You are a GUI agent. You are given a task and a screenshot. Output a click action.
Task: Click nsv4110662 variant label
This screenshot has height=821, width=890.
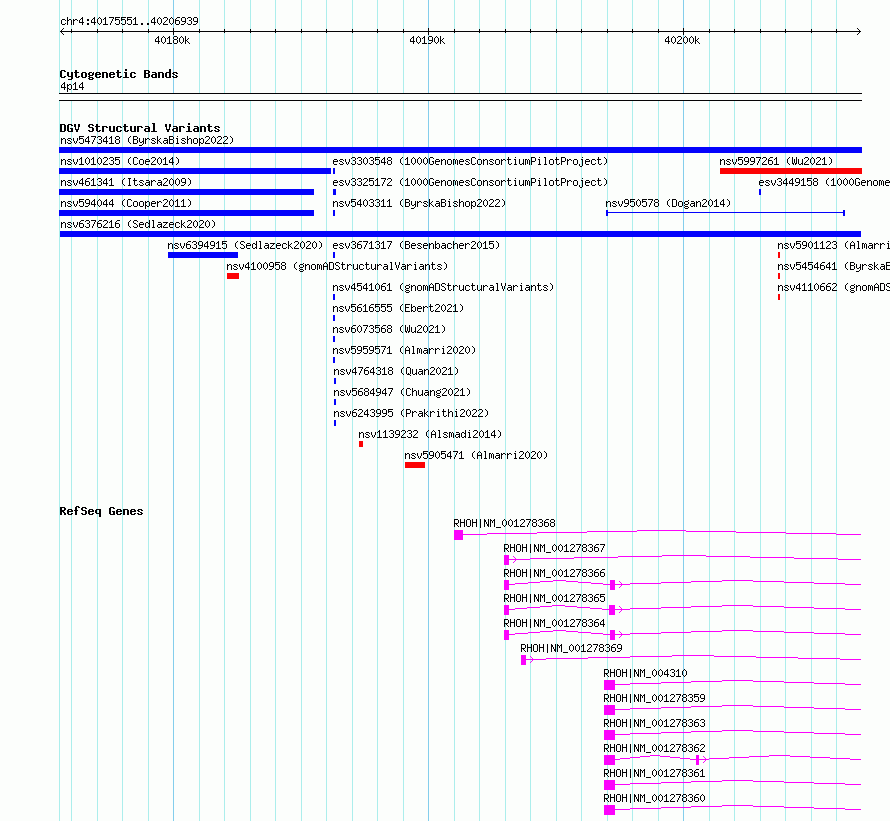point(833,287)
